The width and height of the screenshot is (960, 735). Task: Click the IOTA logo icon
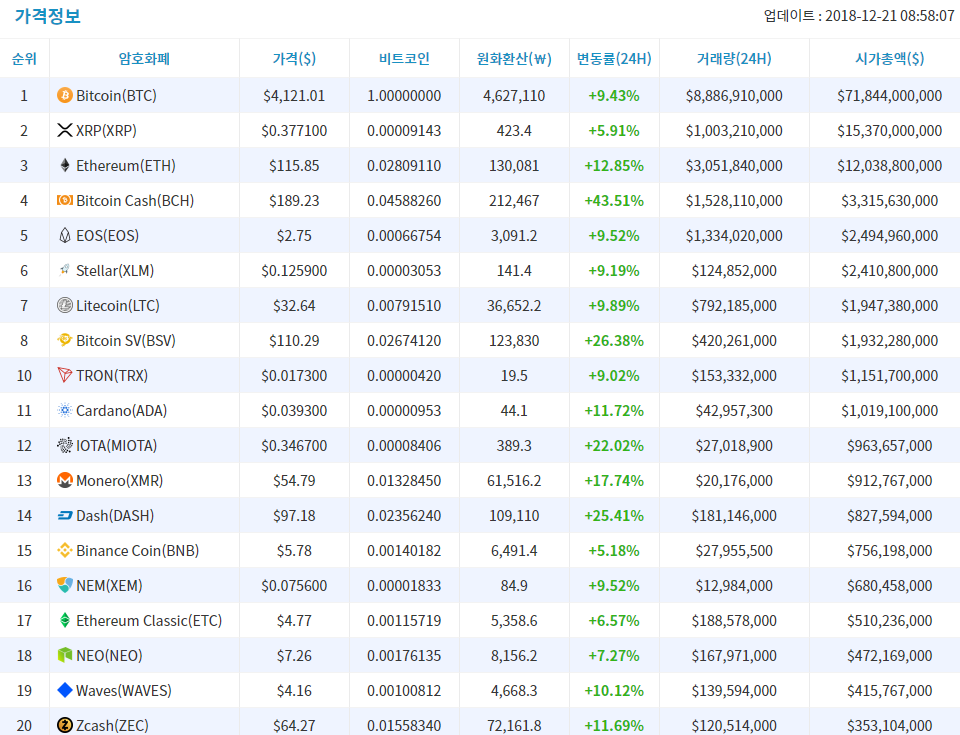(64, 445)
